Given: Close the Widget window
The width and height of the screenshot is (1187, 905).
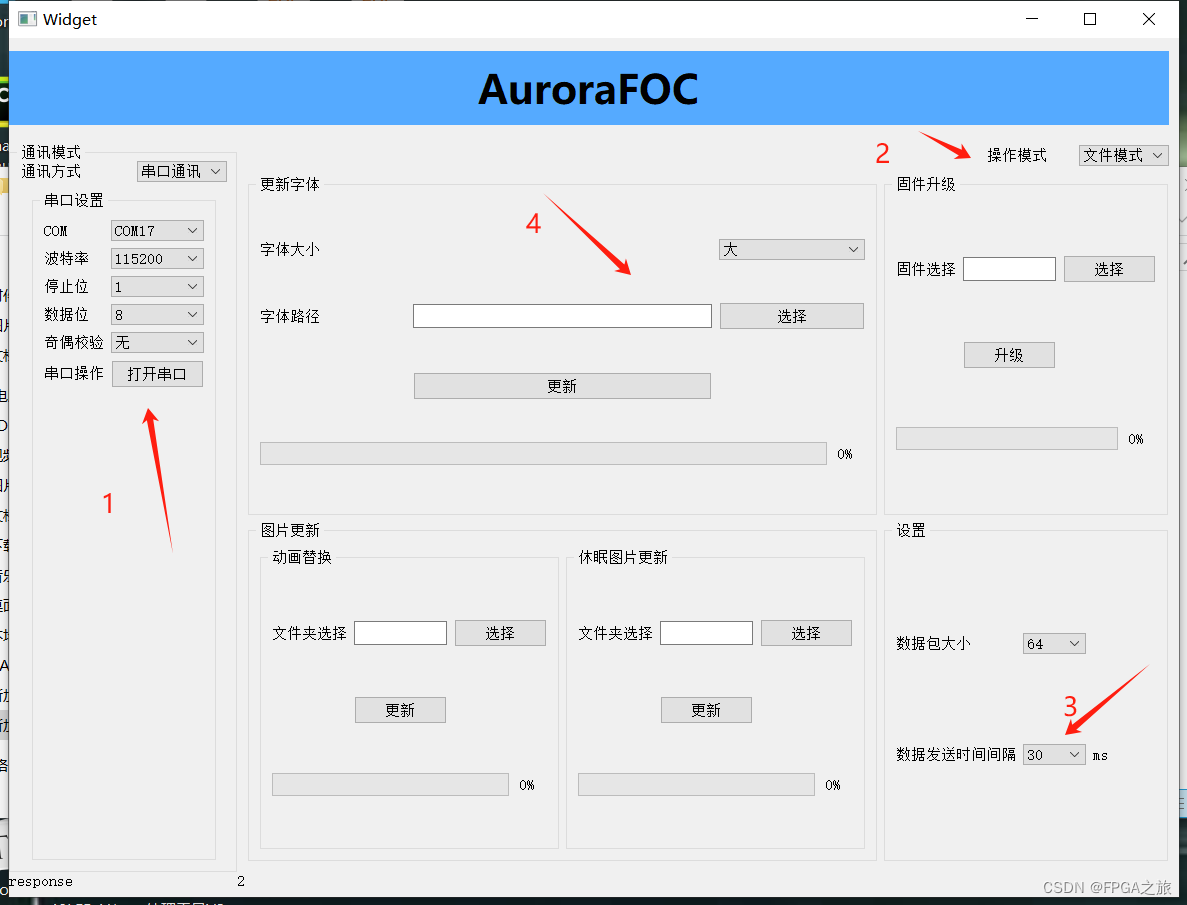Looking at the screenshot, I should [x=1148, y=19].
